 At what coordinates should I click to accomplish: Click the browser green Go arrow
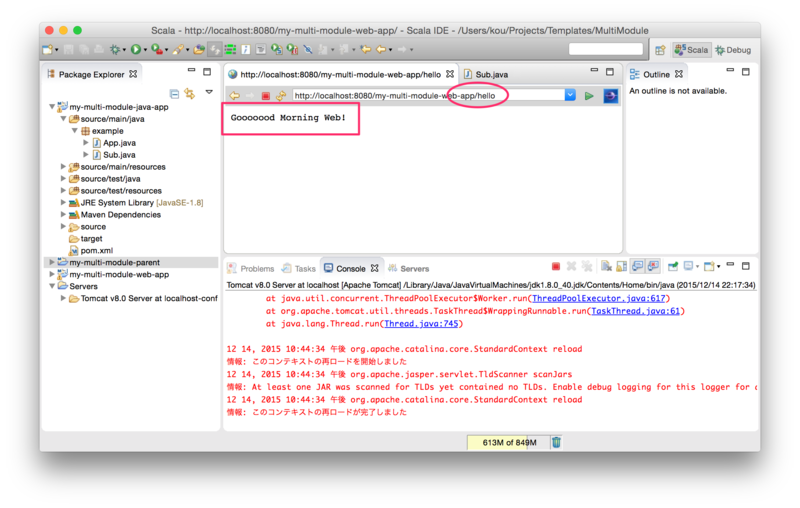coord(589,96)
